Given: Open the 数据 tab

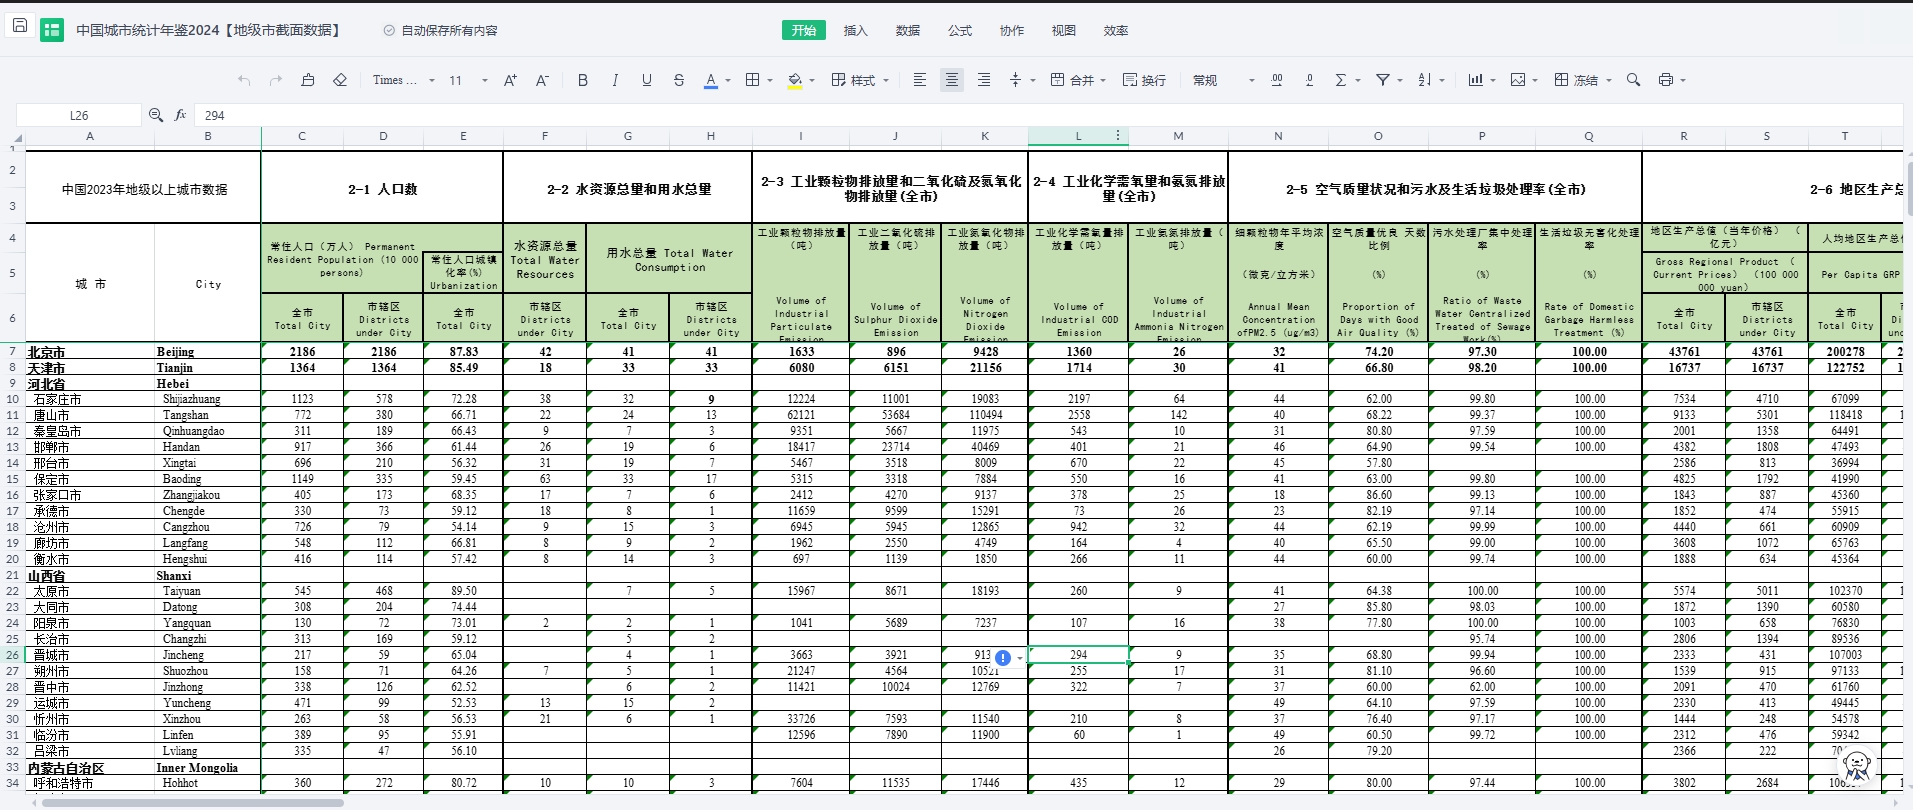Looking at the screenshot, I should pos(908,30).
